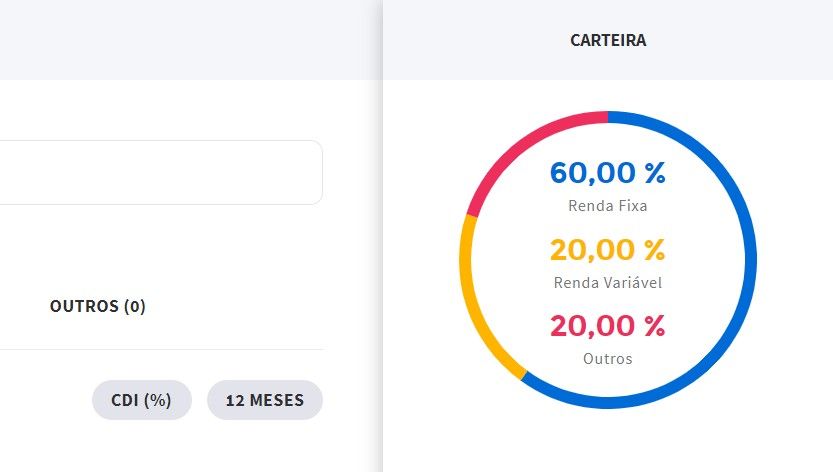Click the Renda Variável label
Image resolution: width=833 pixels, height=472 pixels.
(x=608, y=282)
